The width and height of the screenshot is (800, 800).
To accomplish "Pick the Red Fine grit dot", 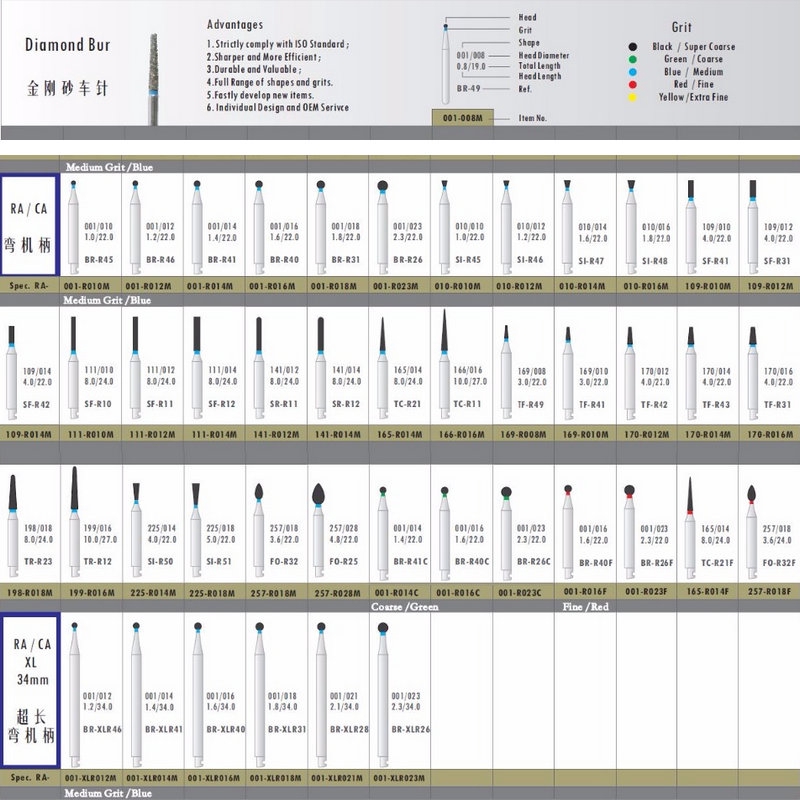I will (x=632, y=85).
